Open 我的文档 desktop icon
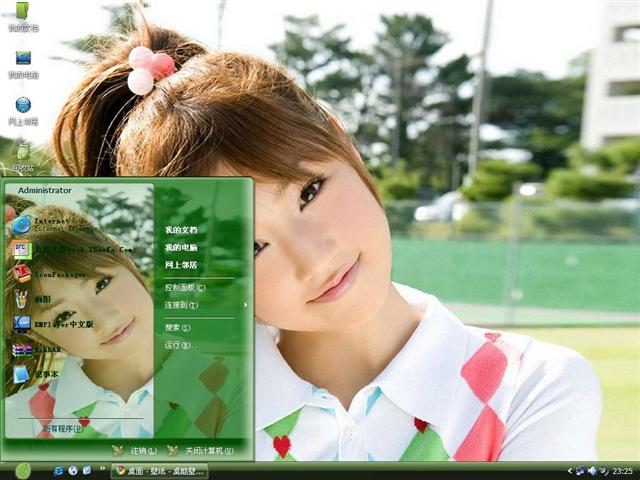Image resolution: width=640 pixels, height=480 pixels. coord(23,17)
